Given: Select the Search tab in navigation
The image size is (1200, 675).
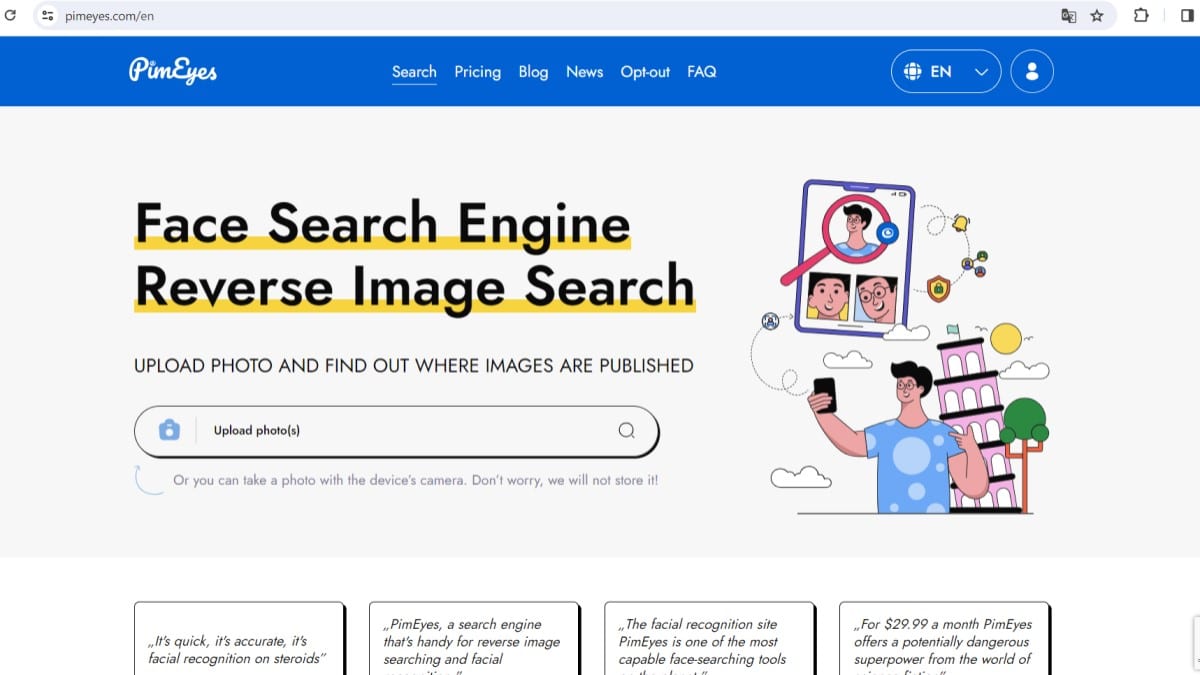Looking at the screenshot, I should (x=414, y=72).
